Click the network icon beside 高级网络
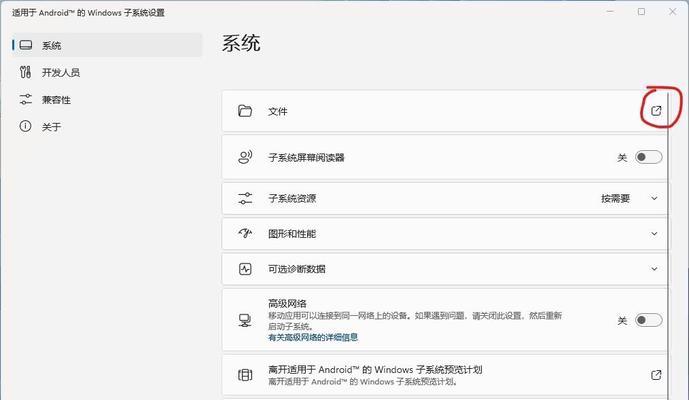Screen dimensions: 689x400 tap(245, 320)
